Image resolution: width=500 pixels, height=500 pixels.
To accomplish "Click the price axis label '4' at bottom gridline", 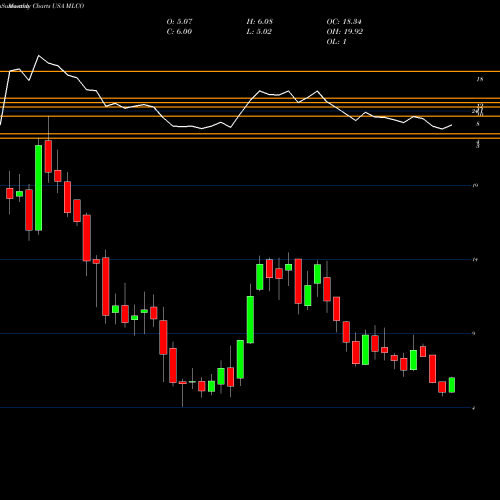I will pyautogui.click(x=474, y=408).
